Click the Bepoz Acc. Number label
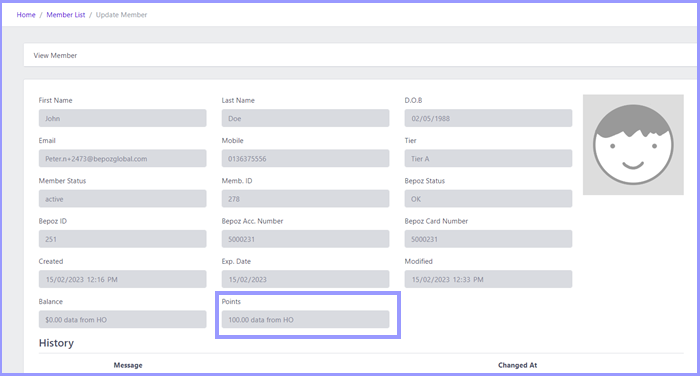This screenshot has height=376, width=700. 252,221
